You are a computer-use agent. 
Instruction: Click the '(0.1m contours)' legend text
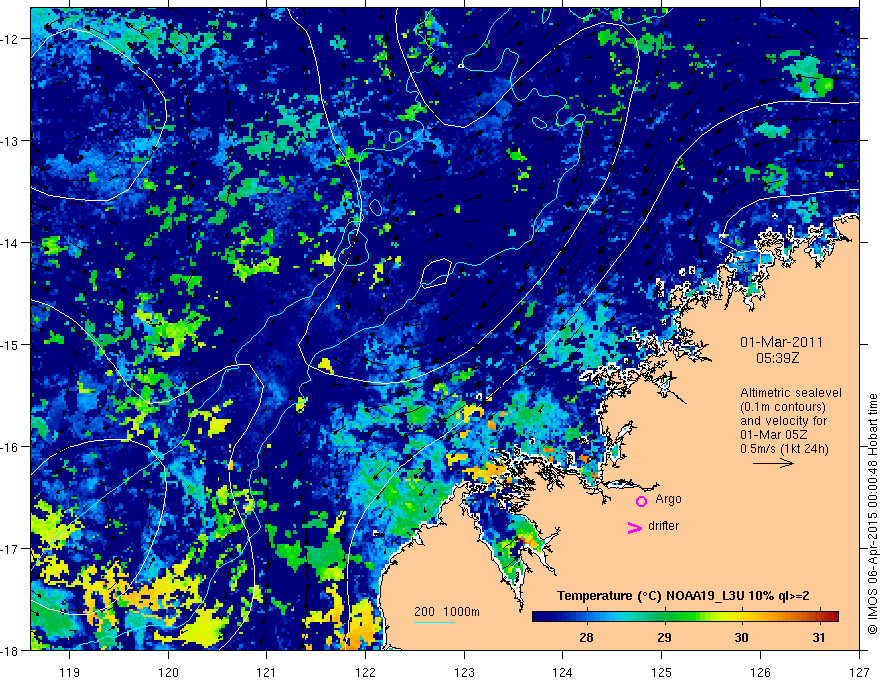click(783, 407)
